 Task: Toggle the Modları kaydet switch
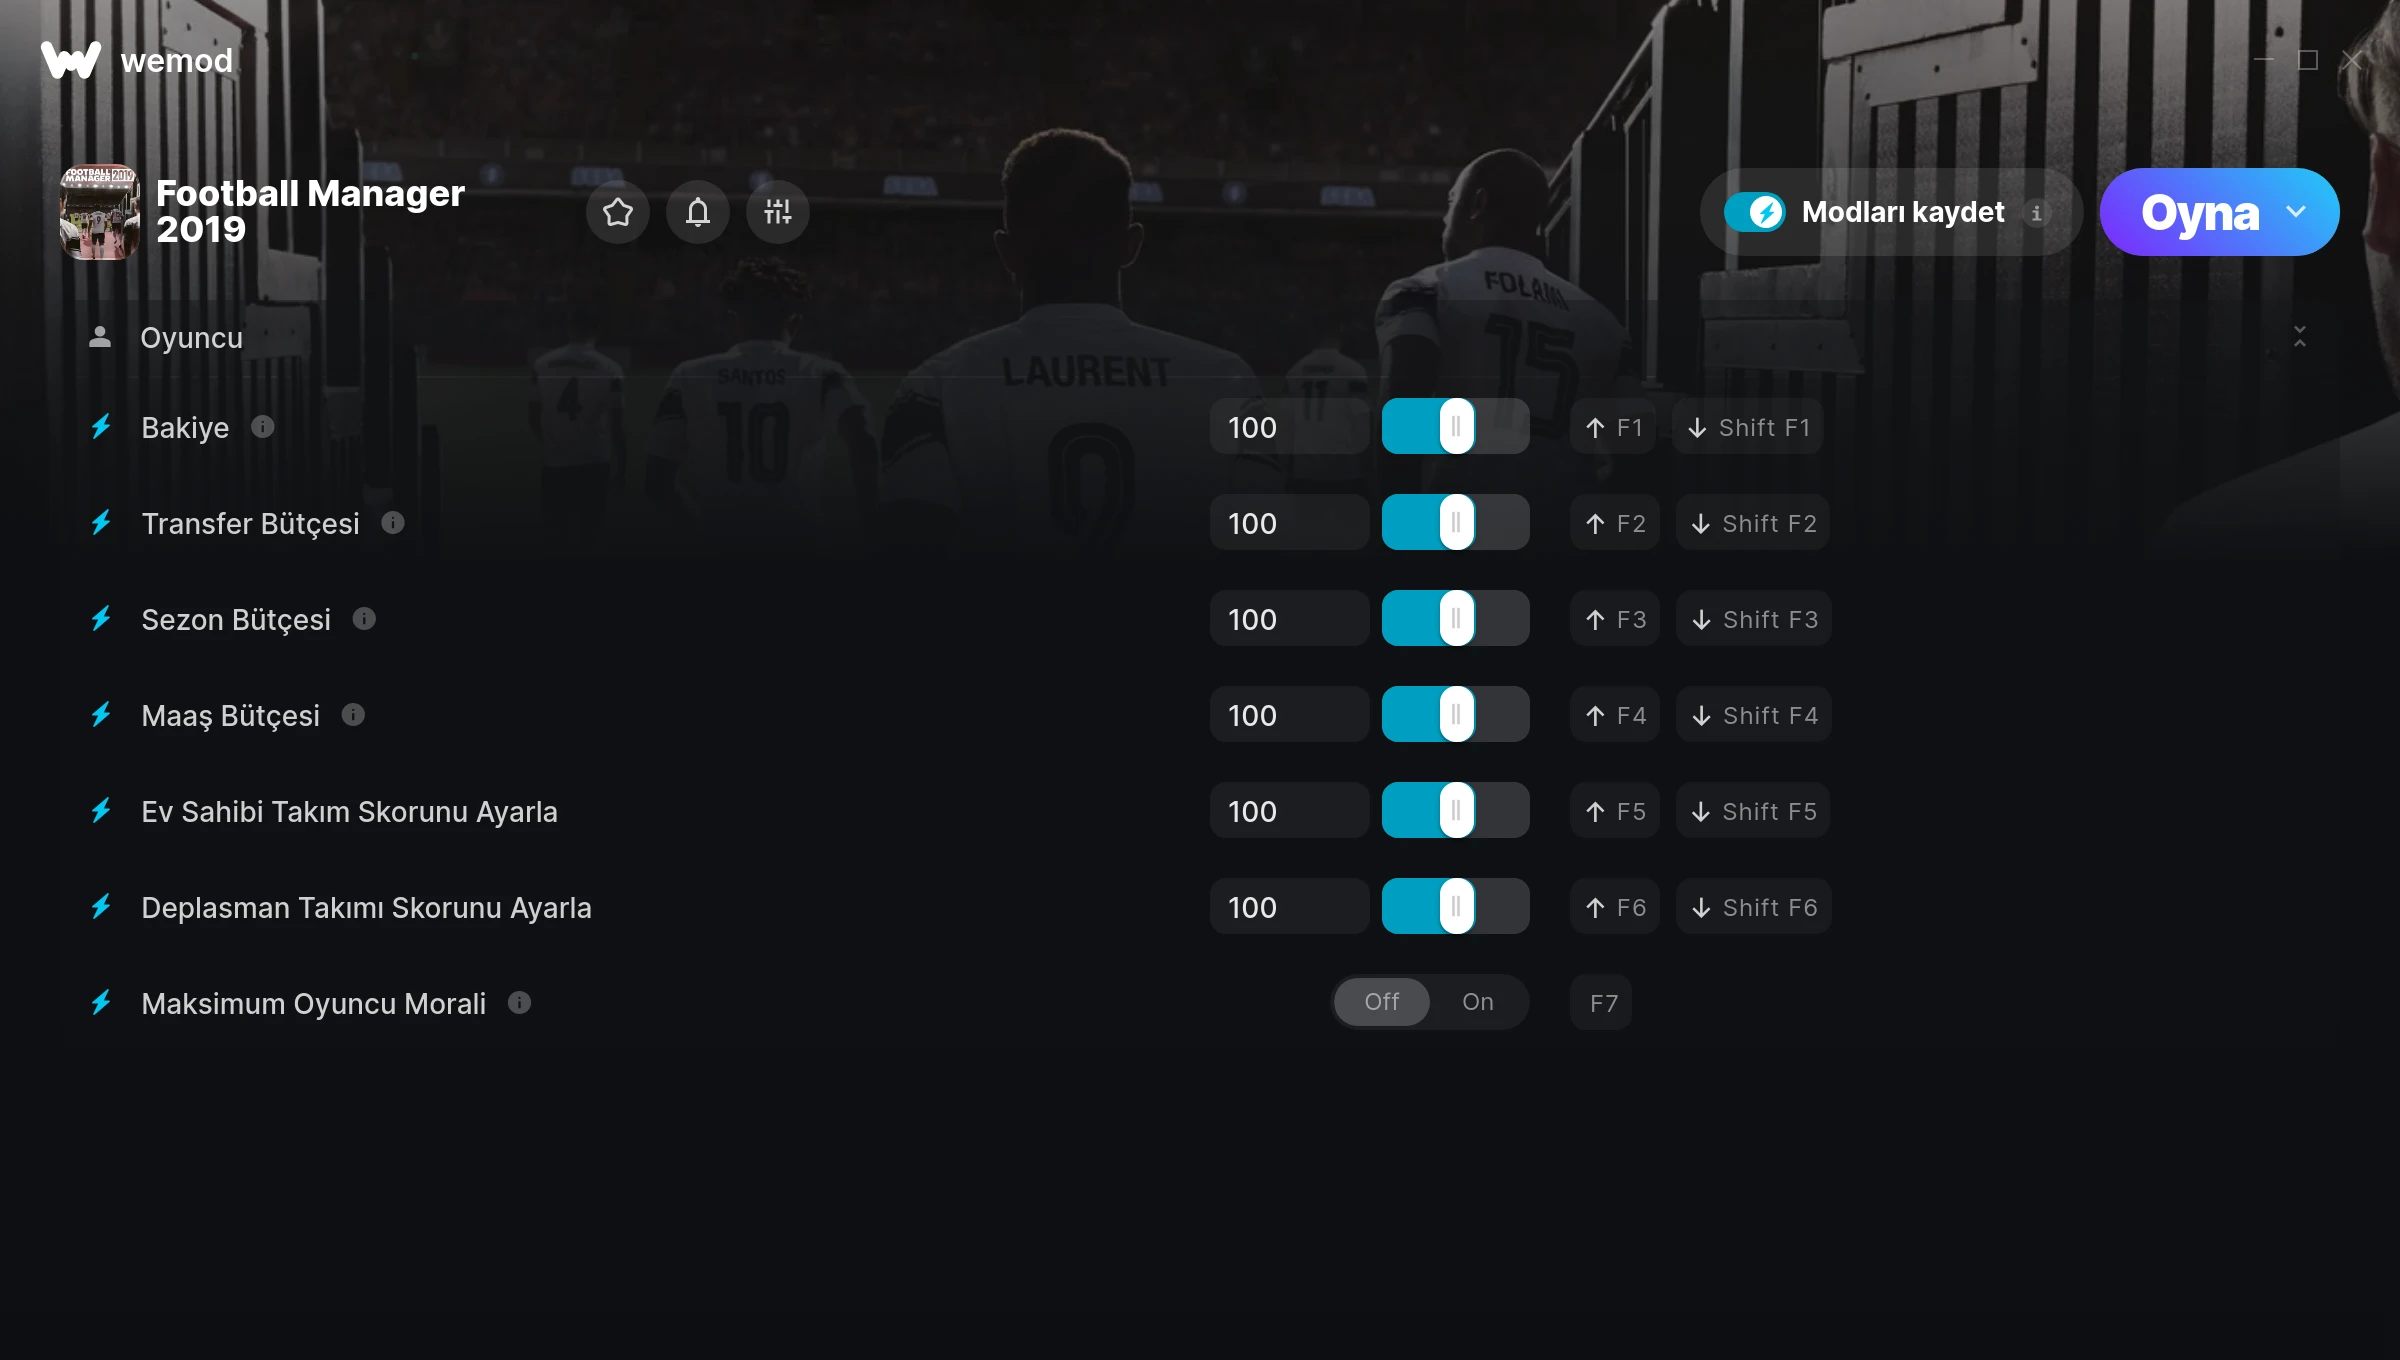[x=1754, y=212]
